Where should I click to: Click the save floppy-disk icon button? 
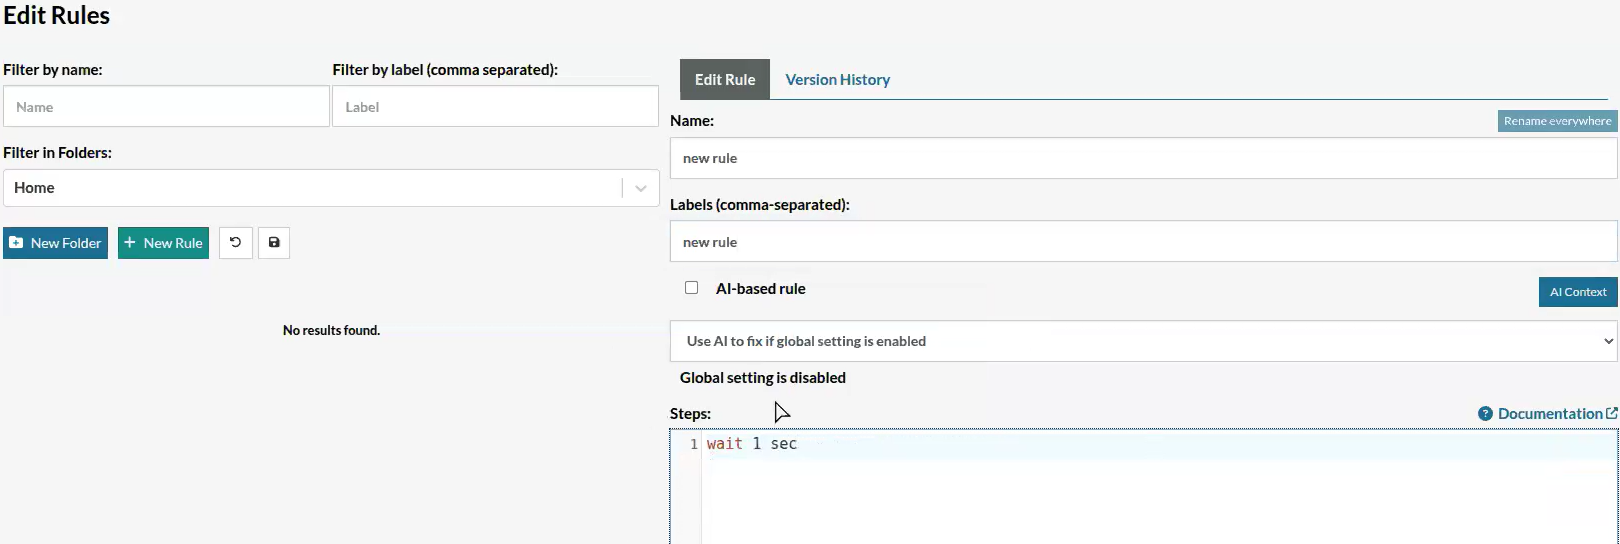click(274, 243)
